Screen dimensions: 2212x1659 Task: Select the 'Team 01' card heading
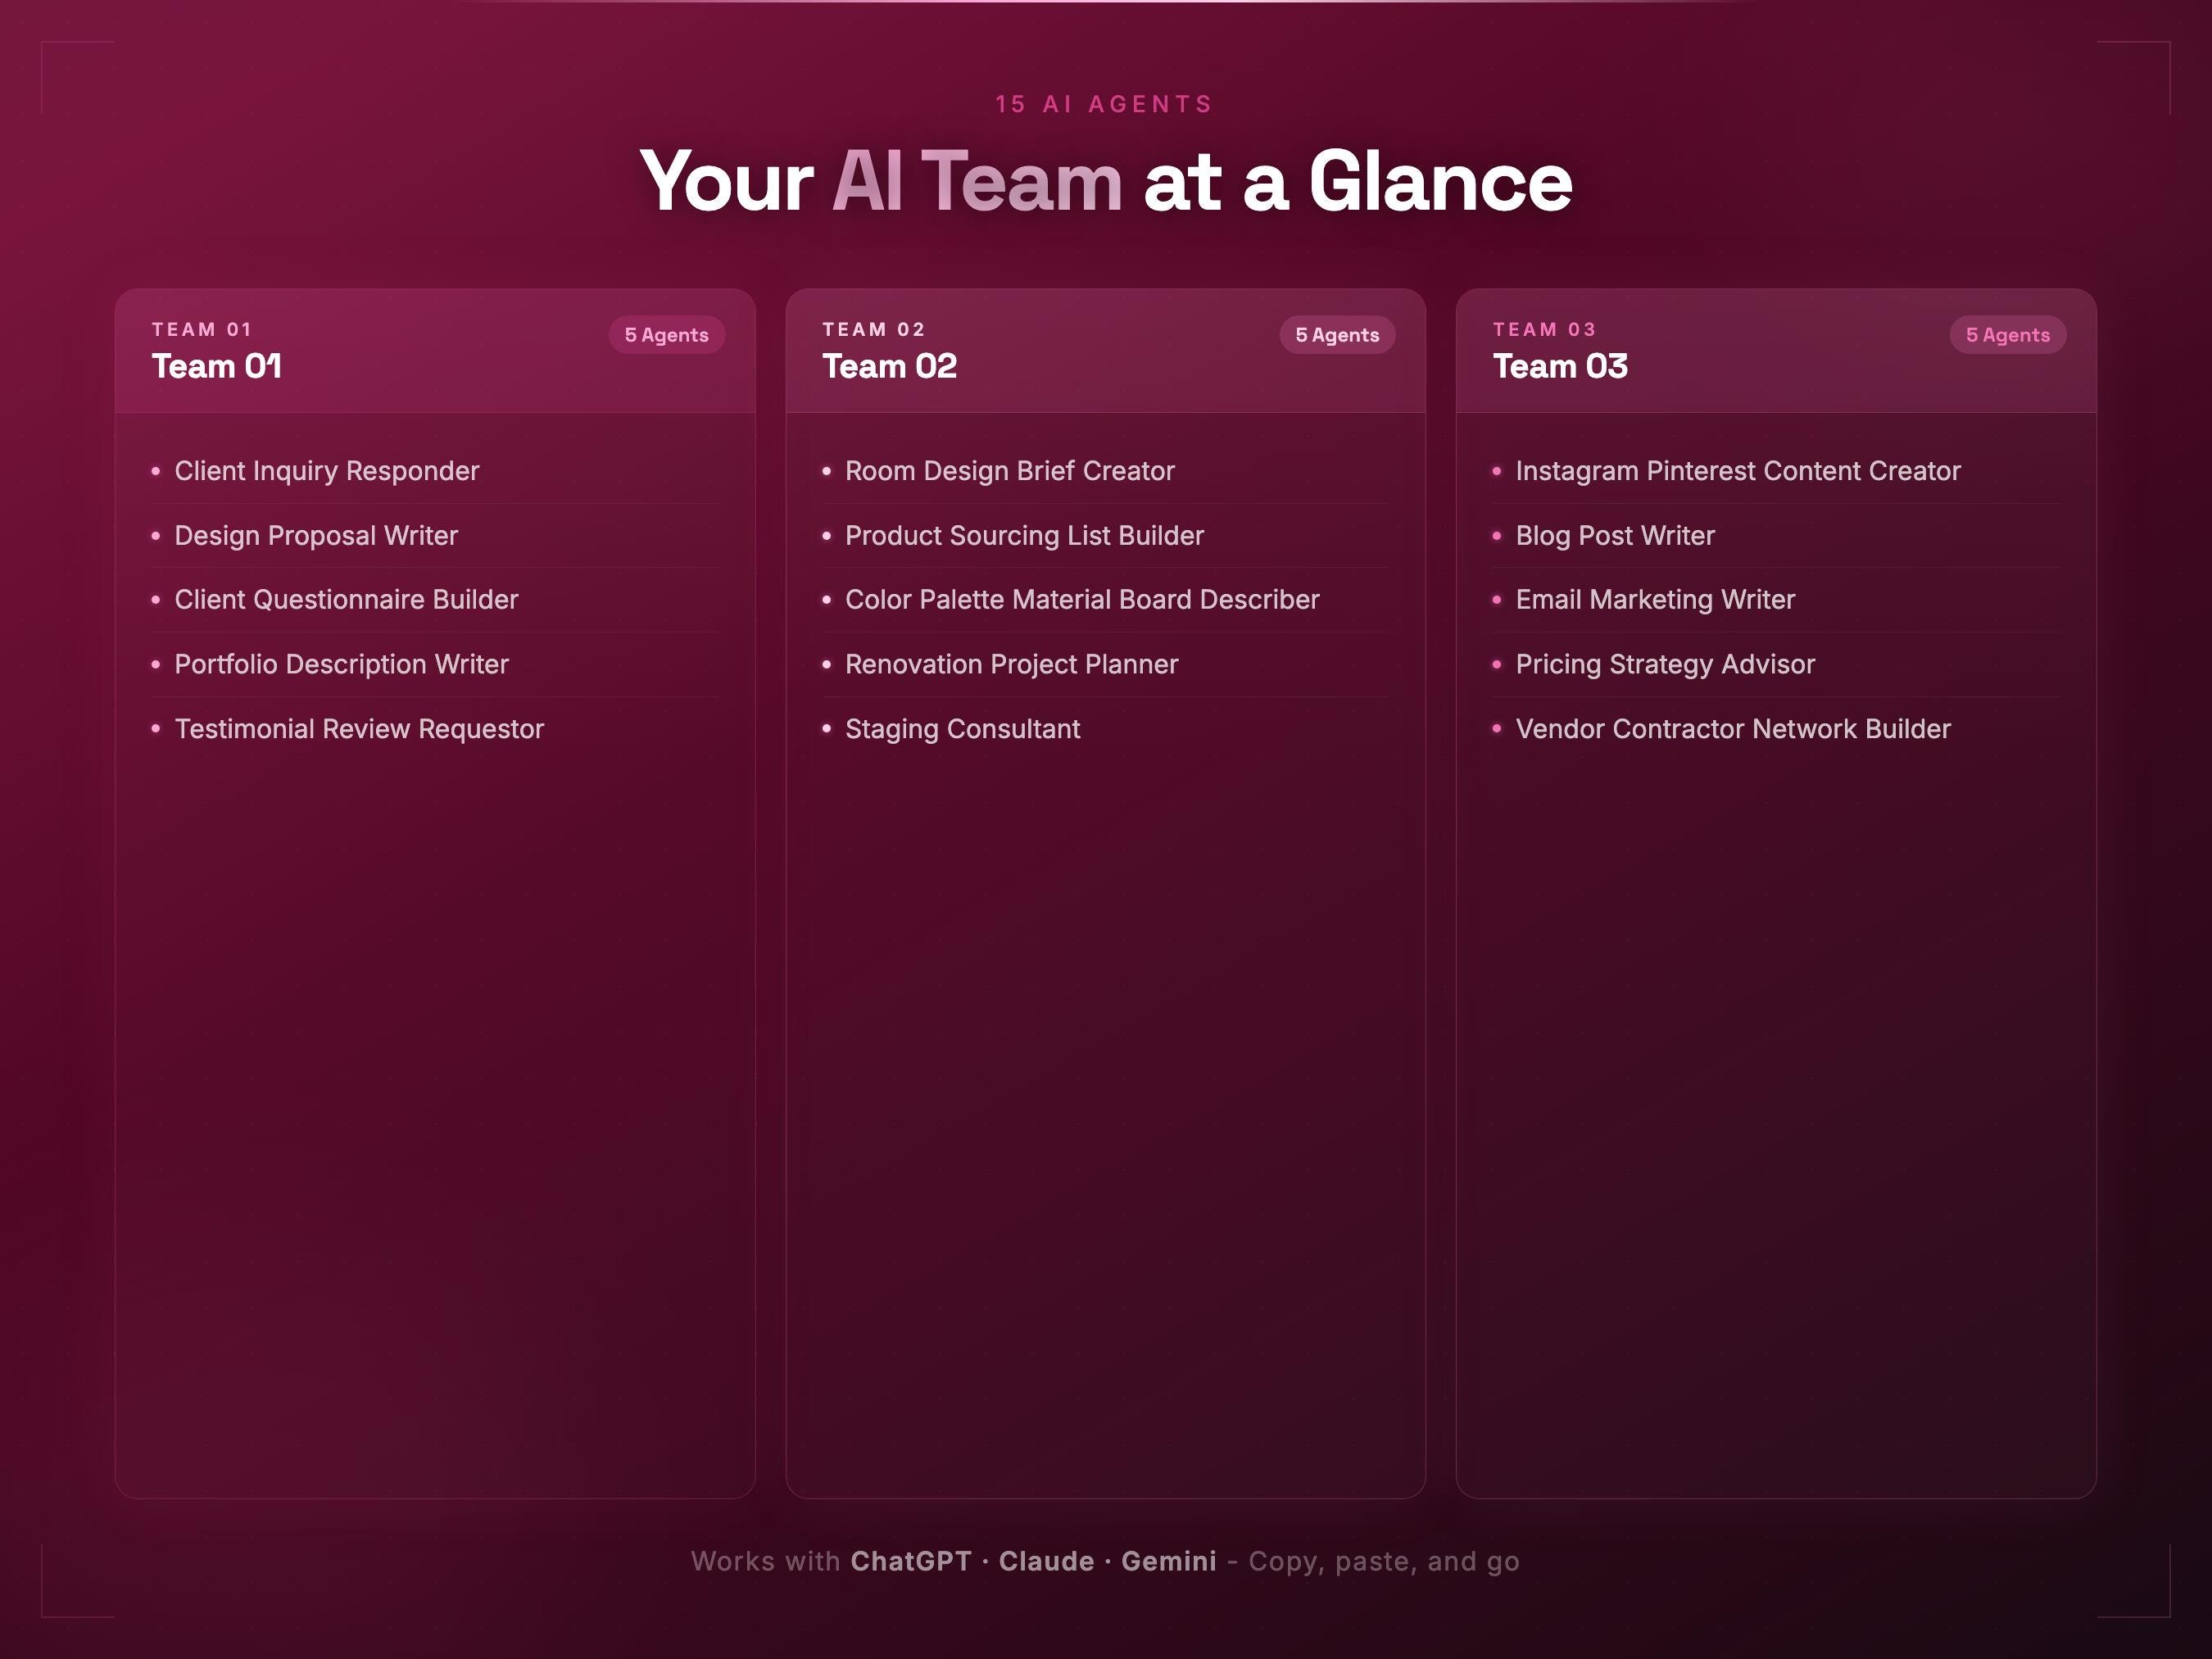click(x=217, y=366)
